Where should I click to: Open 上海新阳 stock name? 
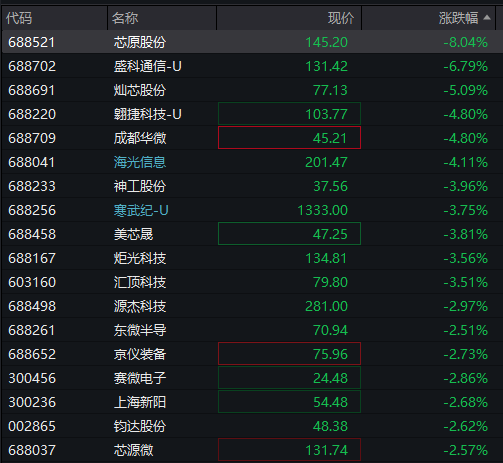coord(140,402)
